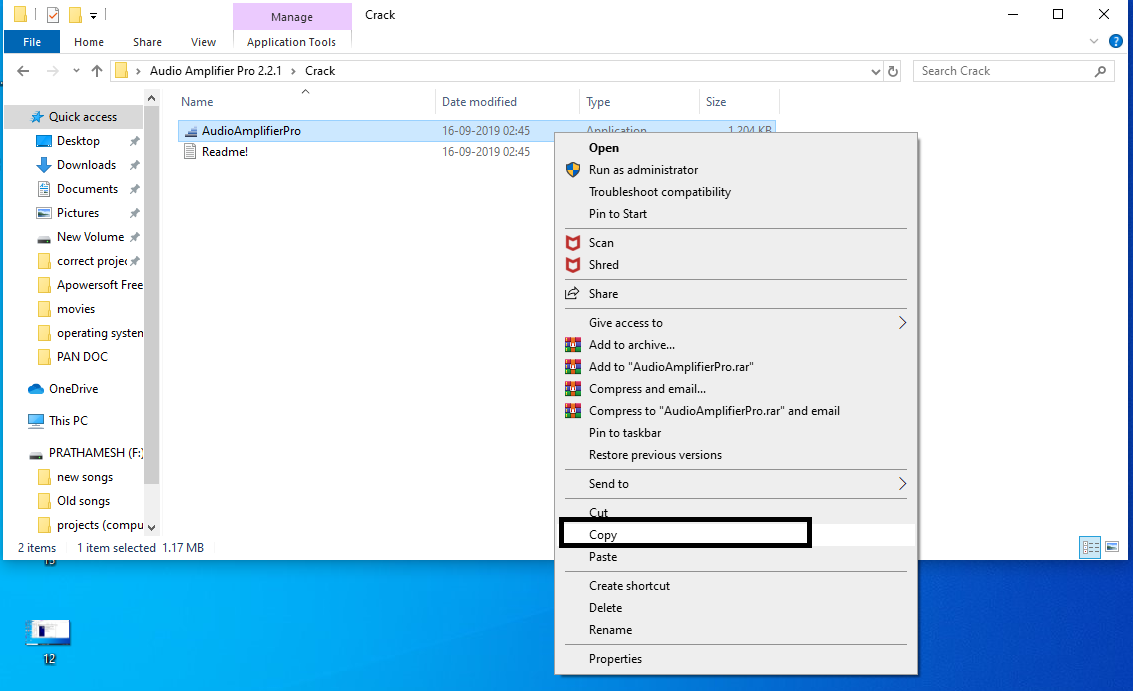This screenshot has height=691, width=1133.
Task: Click the McAfee Scan icon
Action: 573,243
